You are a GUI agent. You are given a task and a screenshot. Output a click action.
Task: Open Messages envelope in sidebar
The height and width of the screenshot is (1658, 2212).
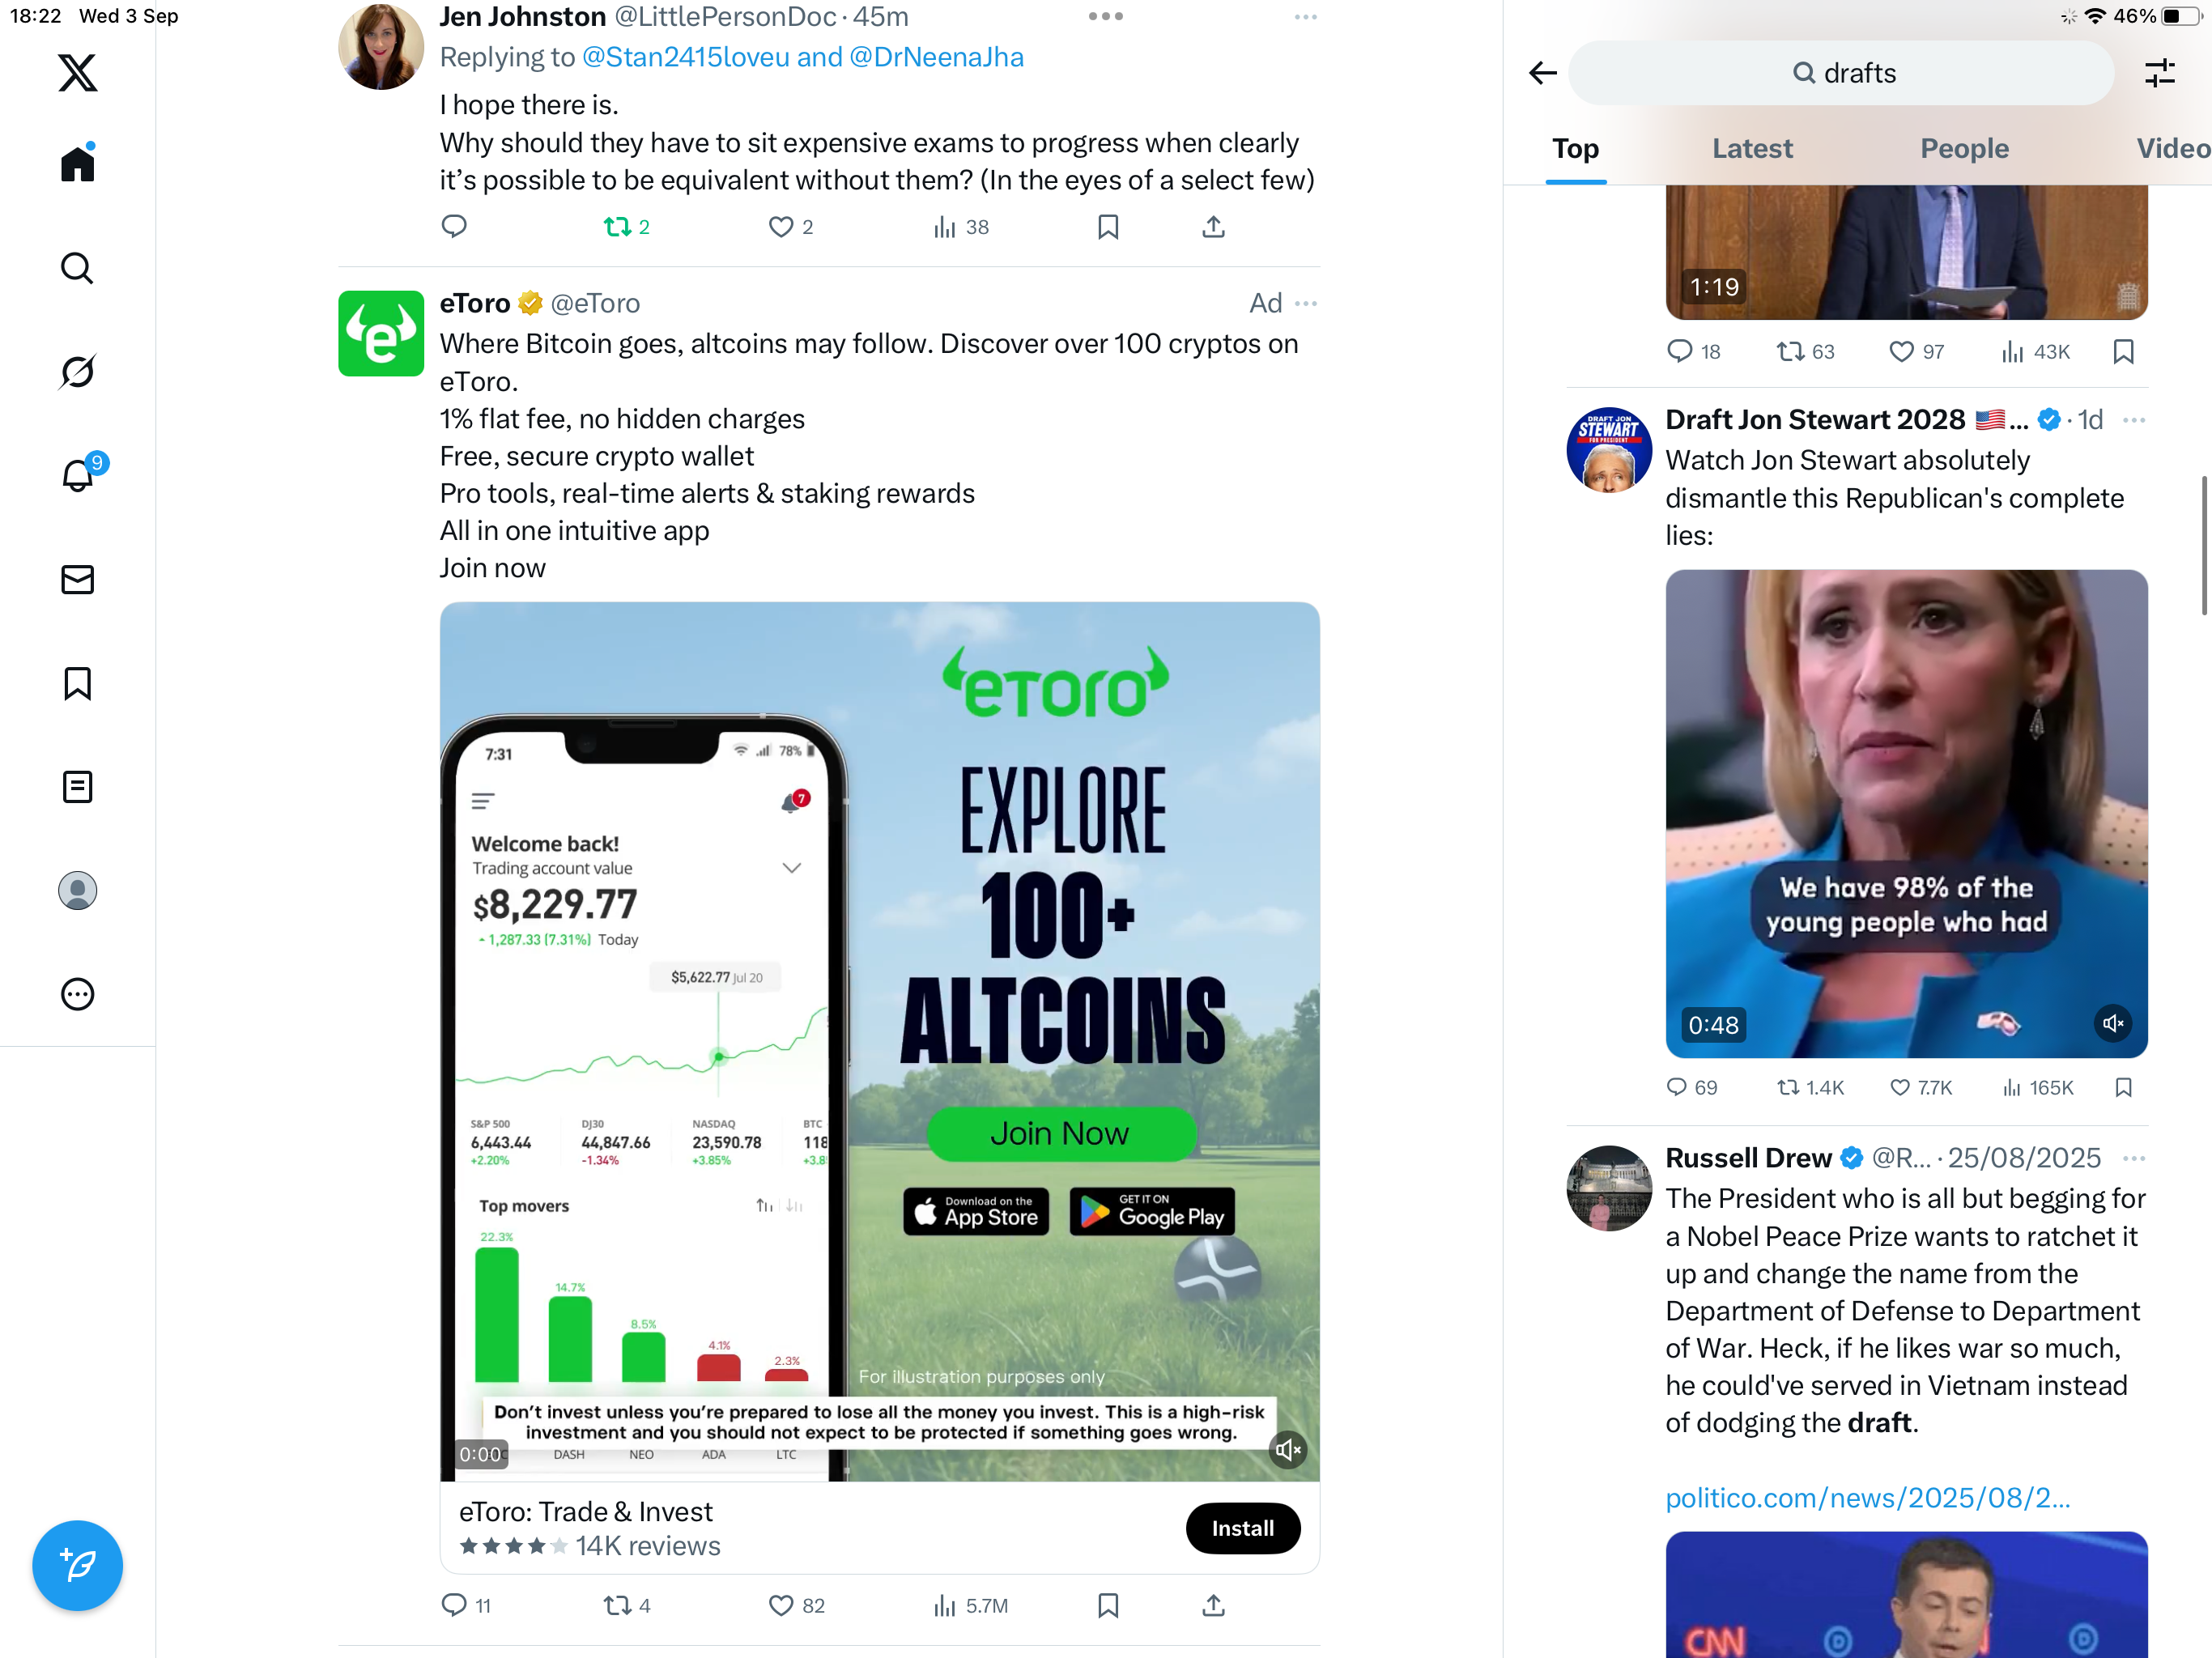coord(77,579)
